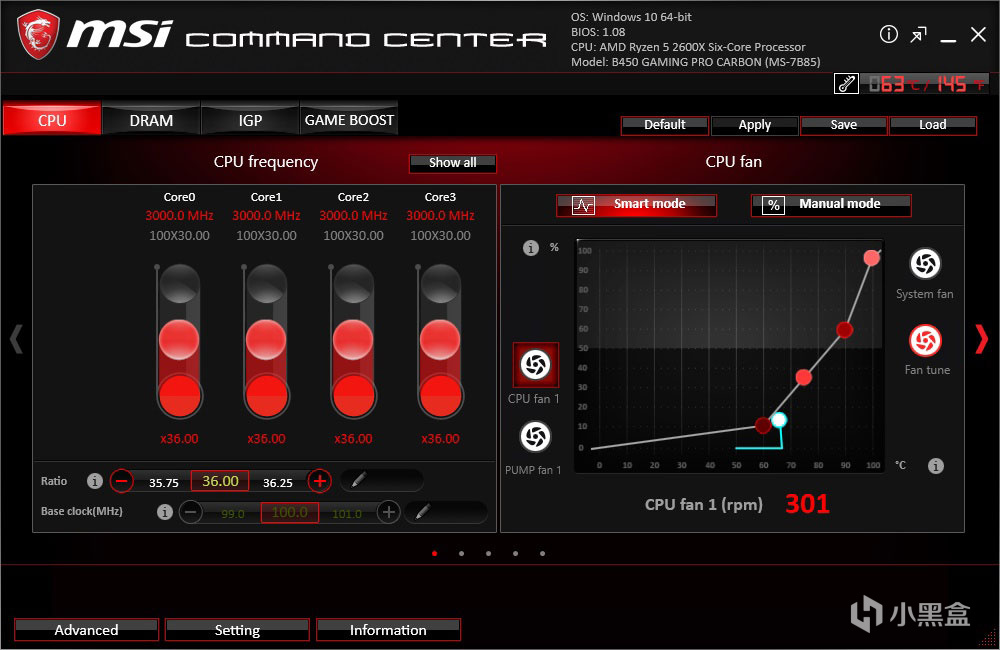Open the info icon in title bar
Viewport: 1000px width, 650px height.
888,34
